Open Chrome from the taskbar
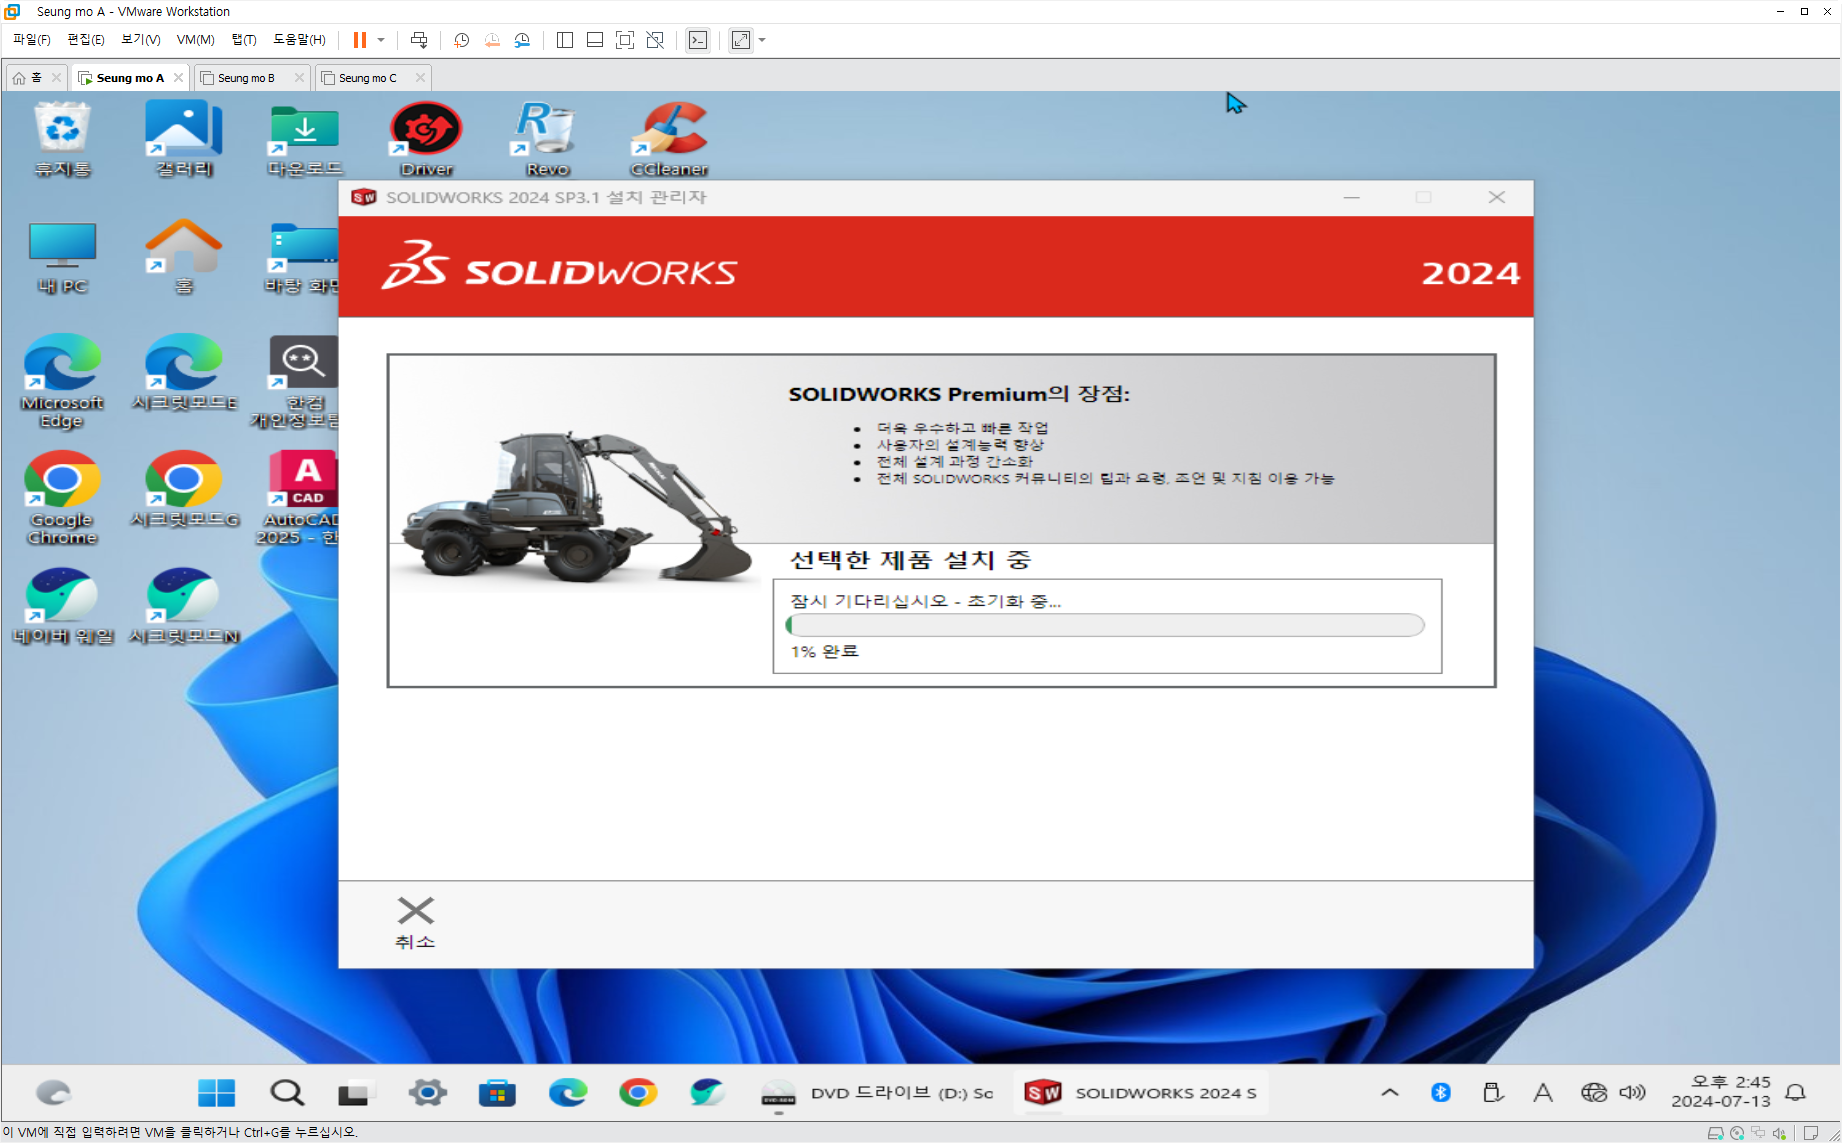The height and width of the screenshot is (1143, 1842). (638, 1093)
